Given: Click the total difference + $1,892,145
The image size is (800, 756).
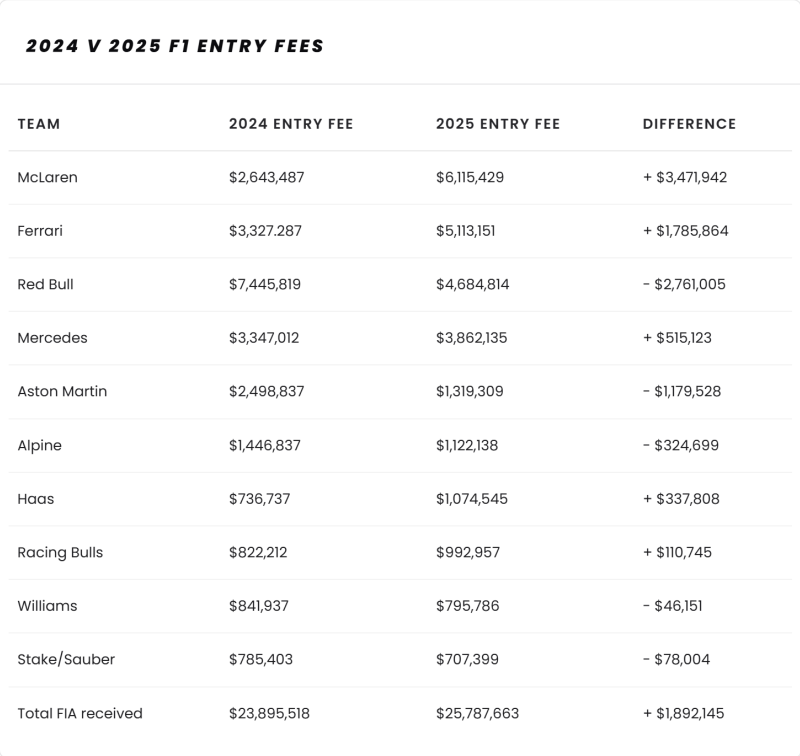Looking at the screenshot, I should click(x=683, y=713).
